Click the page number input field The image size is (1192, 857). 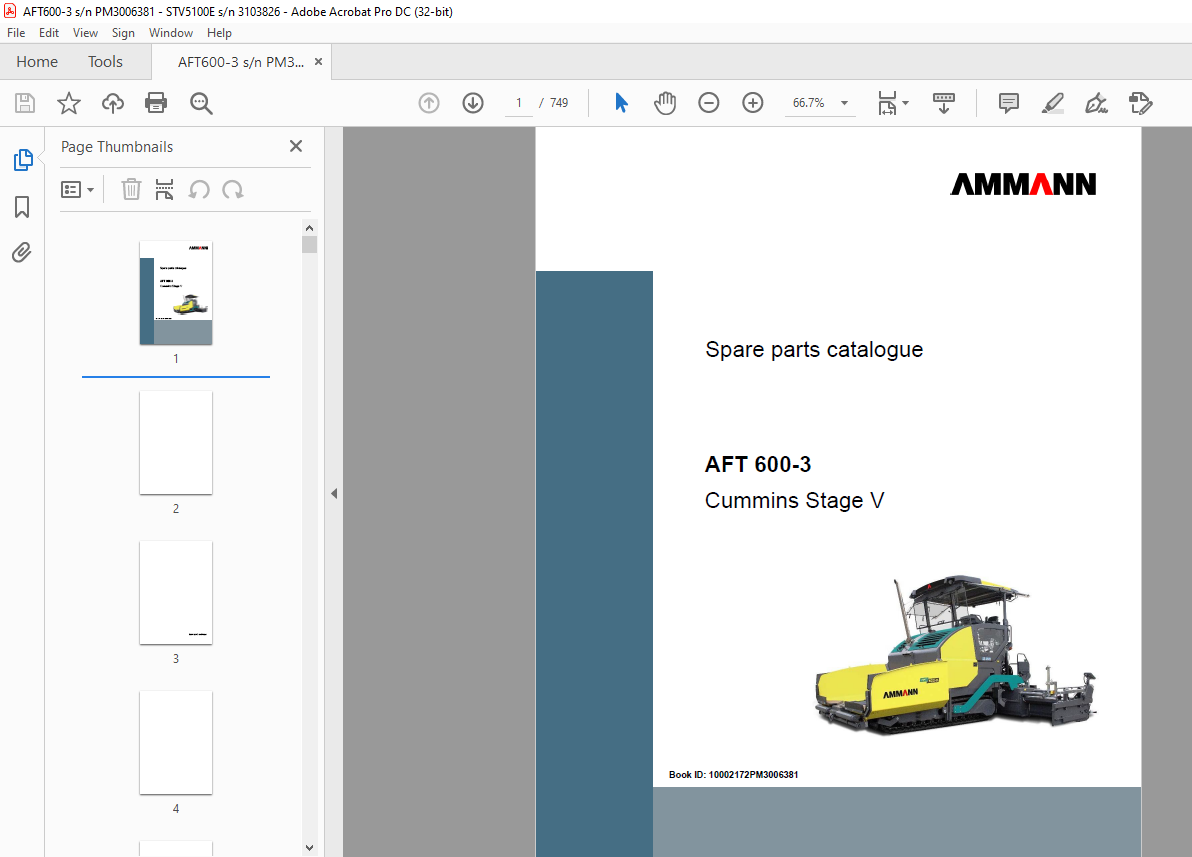(x=518, y=103)
